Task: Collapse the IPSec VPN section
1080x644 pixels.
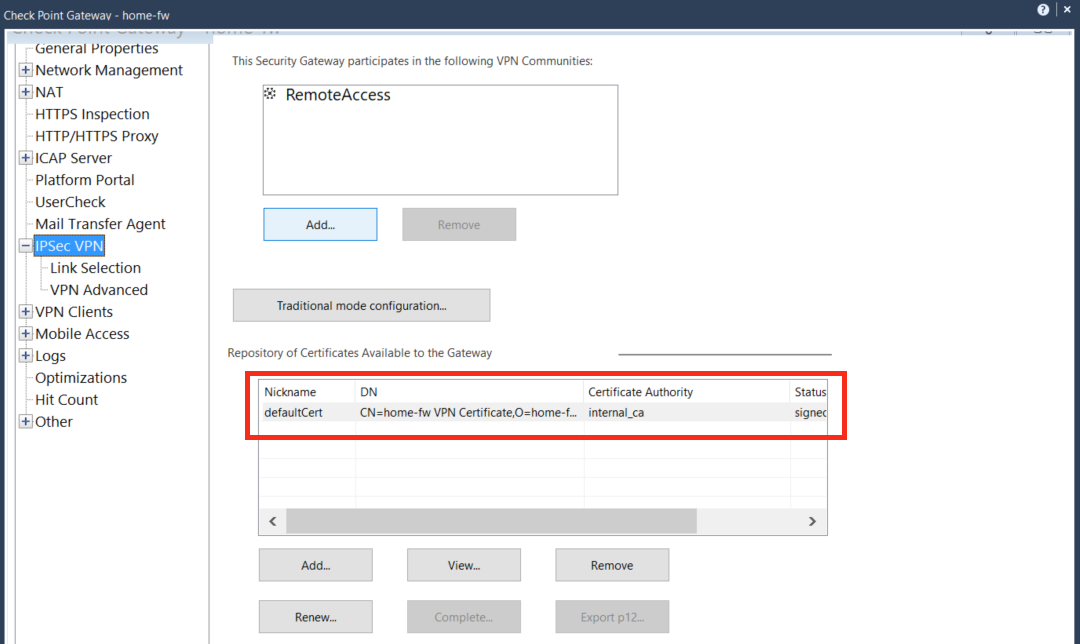Action: [25, 245]
